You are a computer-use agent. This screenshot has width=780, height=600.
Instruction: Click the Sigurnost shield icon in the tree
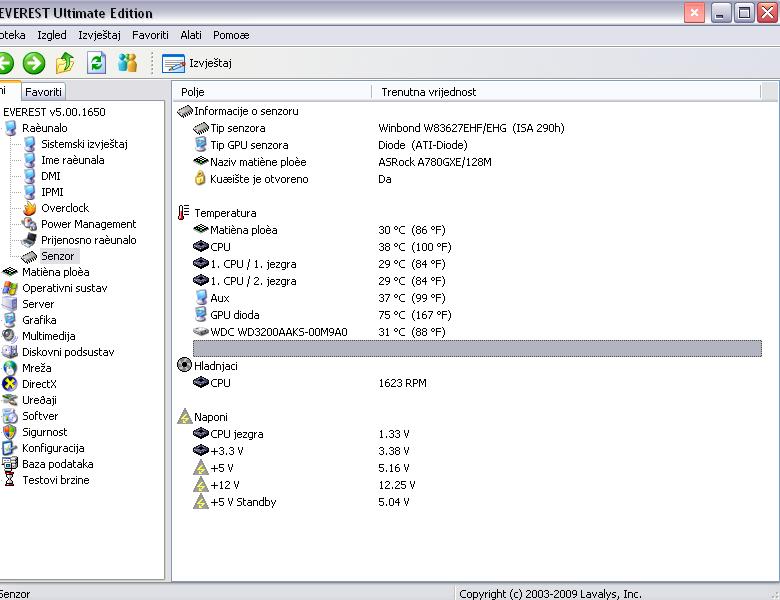click(10, 432)
